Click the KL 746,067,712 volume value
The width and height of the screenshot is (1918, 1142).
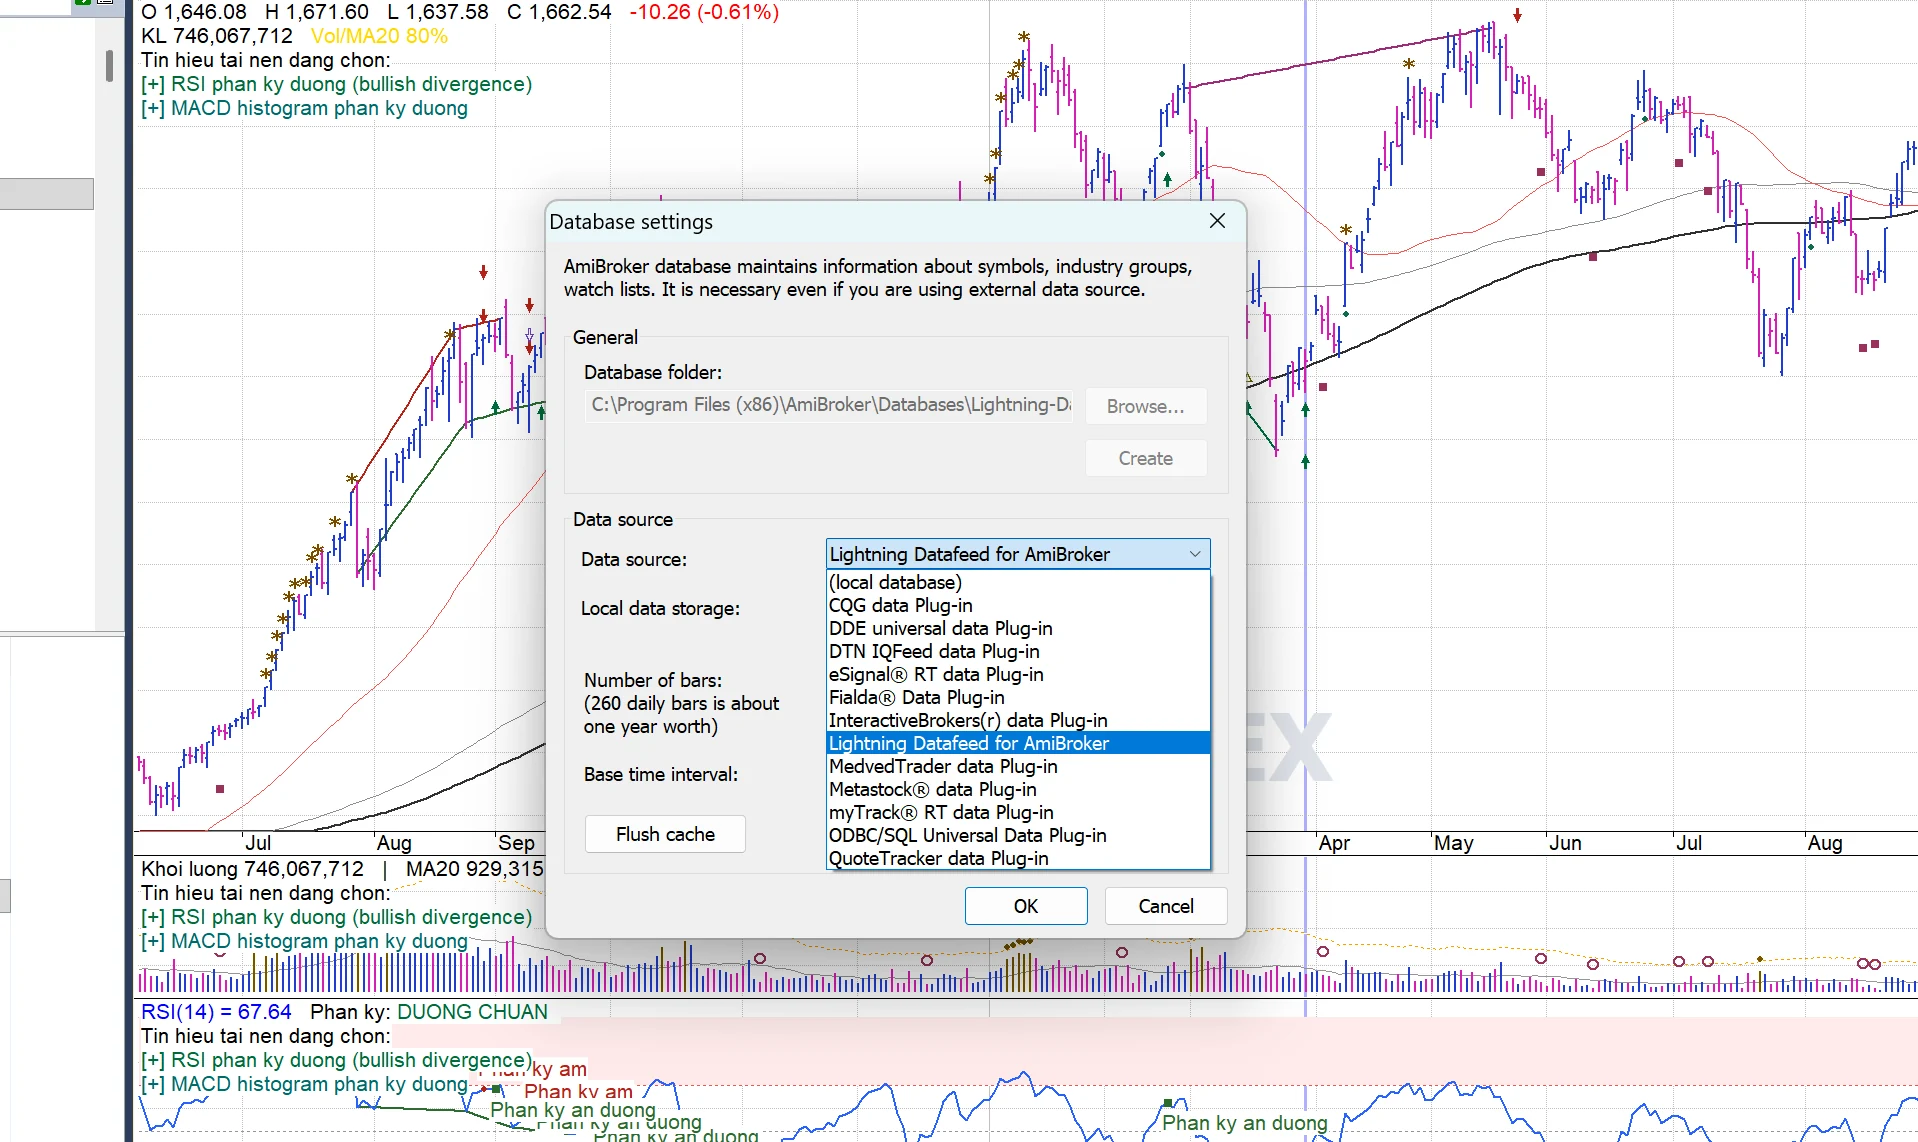[x=217, y=36]
